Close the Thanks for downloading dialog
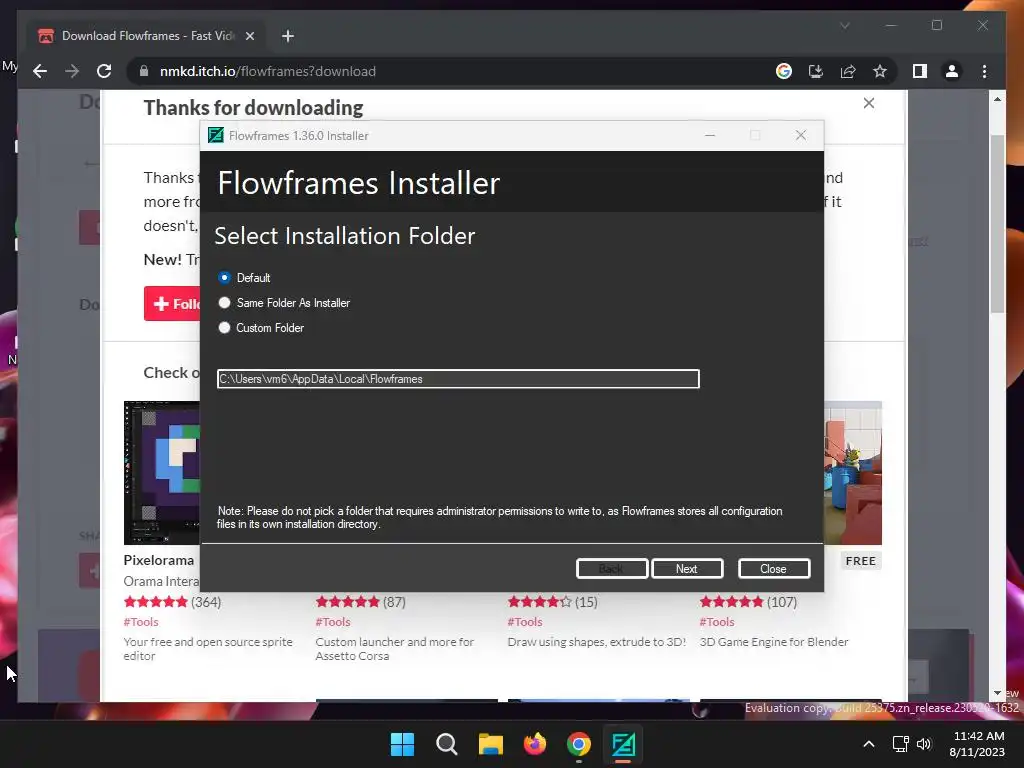The width and height of the screenshot is (1024, 768). (x=869, y=103)
